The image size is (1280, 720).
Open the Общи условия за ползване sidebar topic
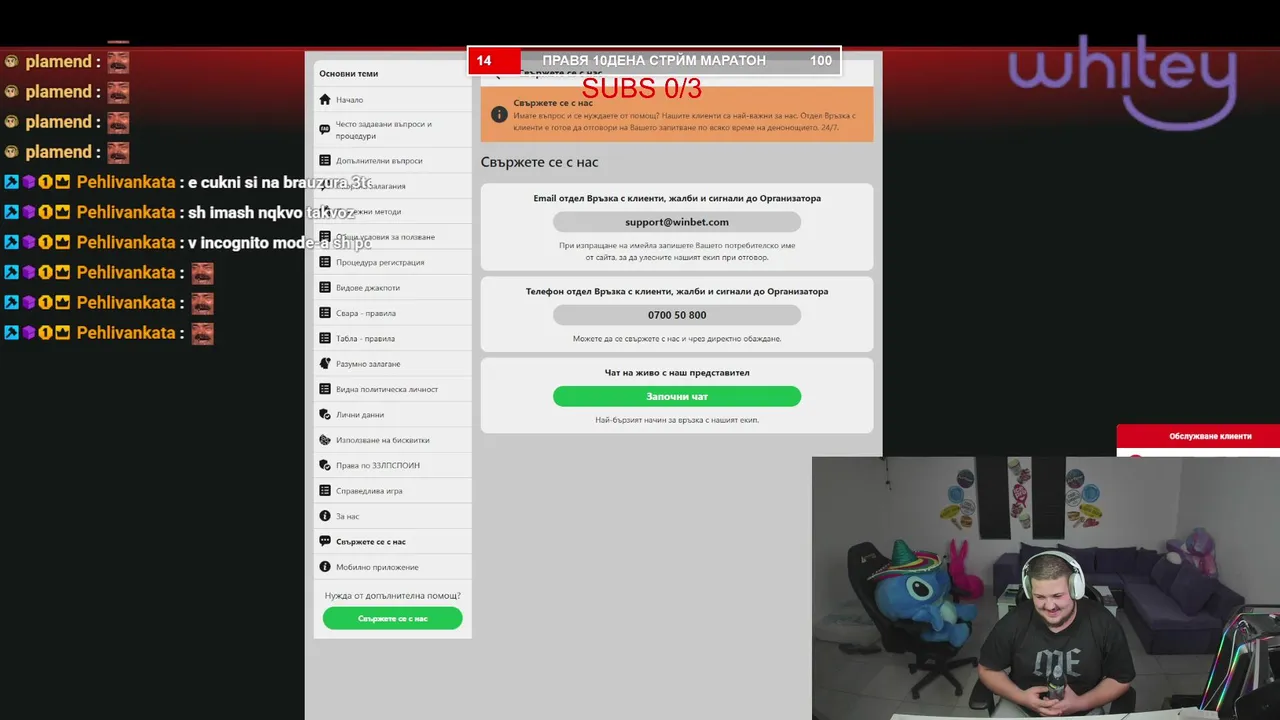tap(393, 237)
